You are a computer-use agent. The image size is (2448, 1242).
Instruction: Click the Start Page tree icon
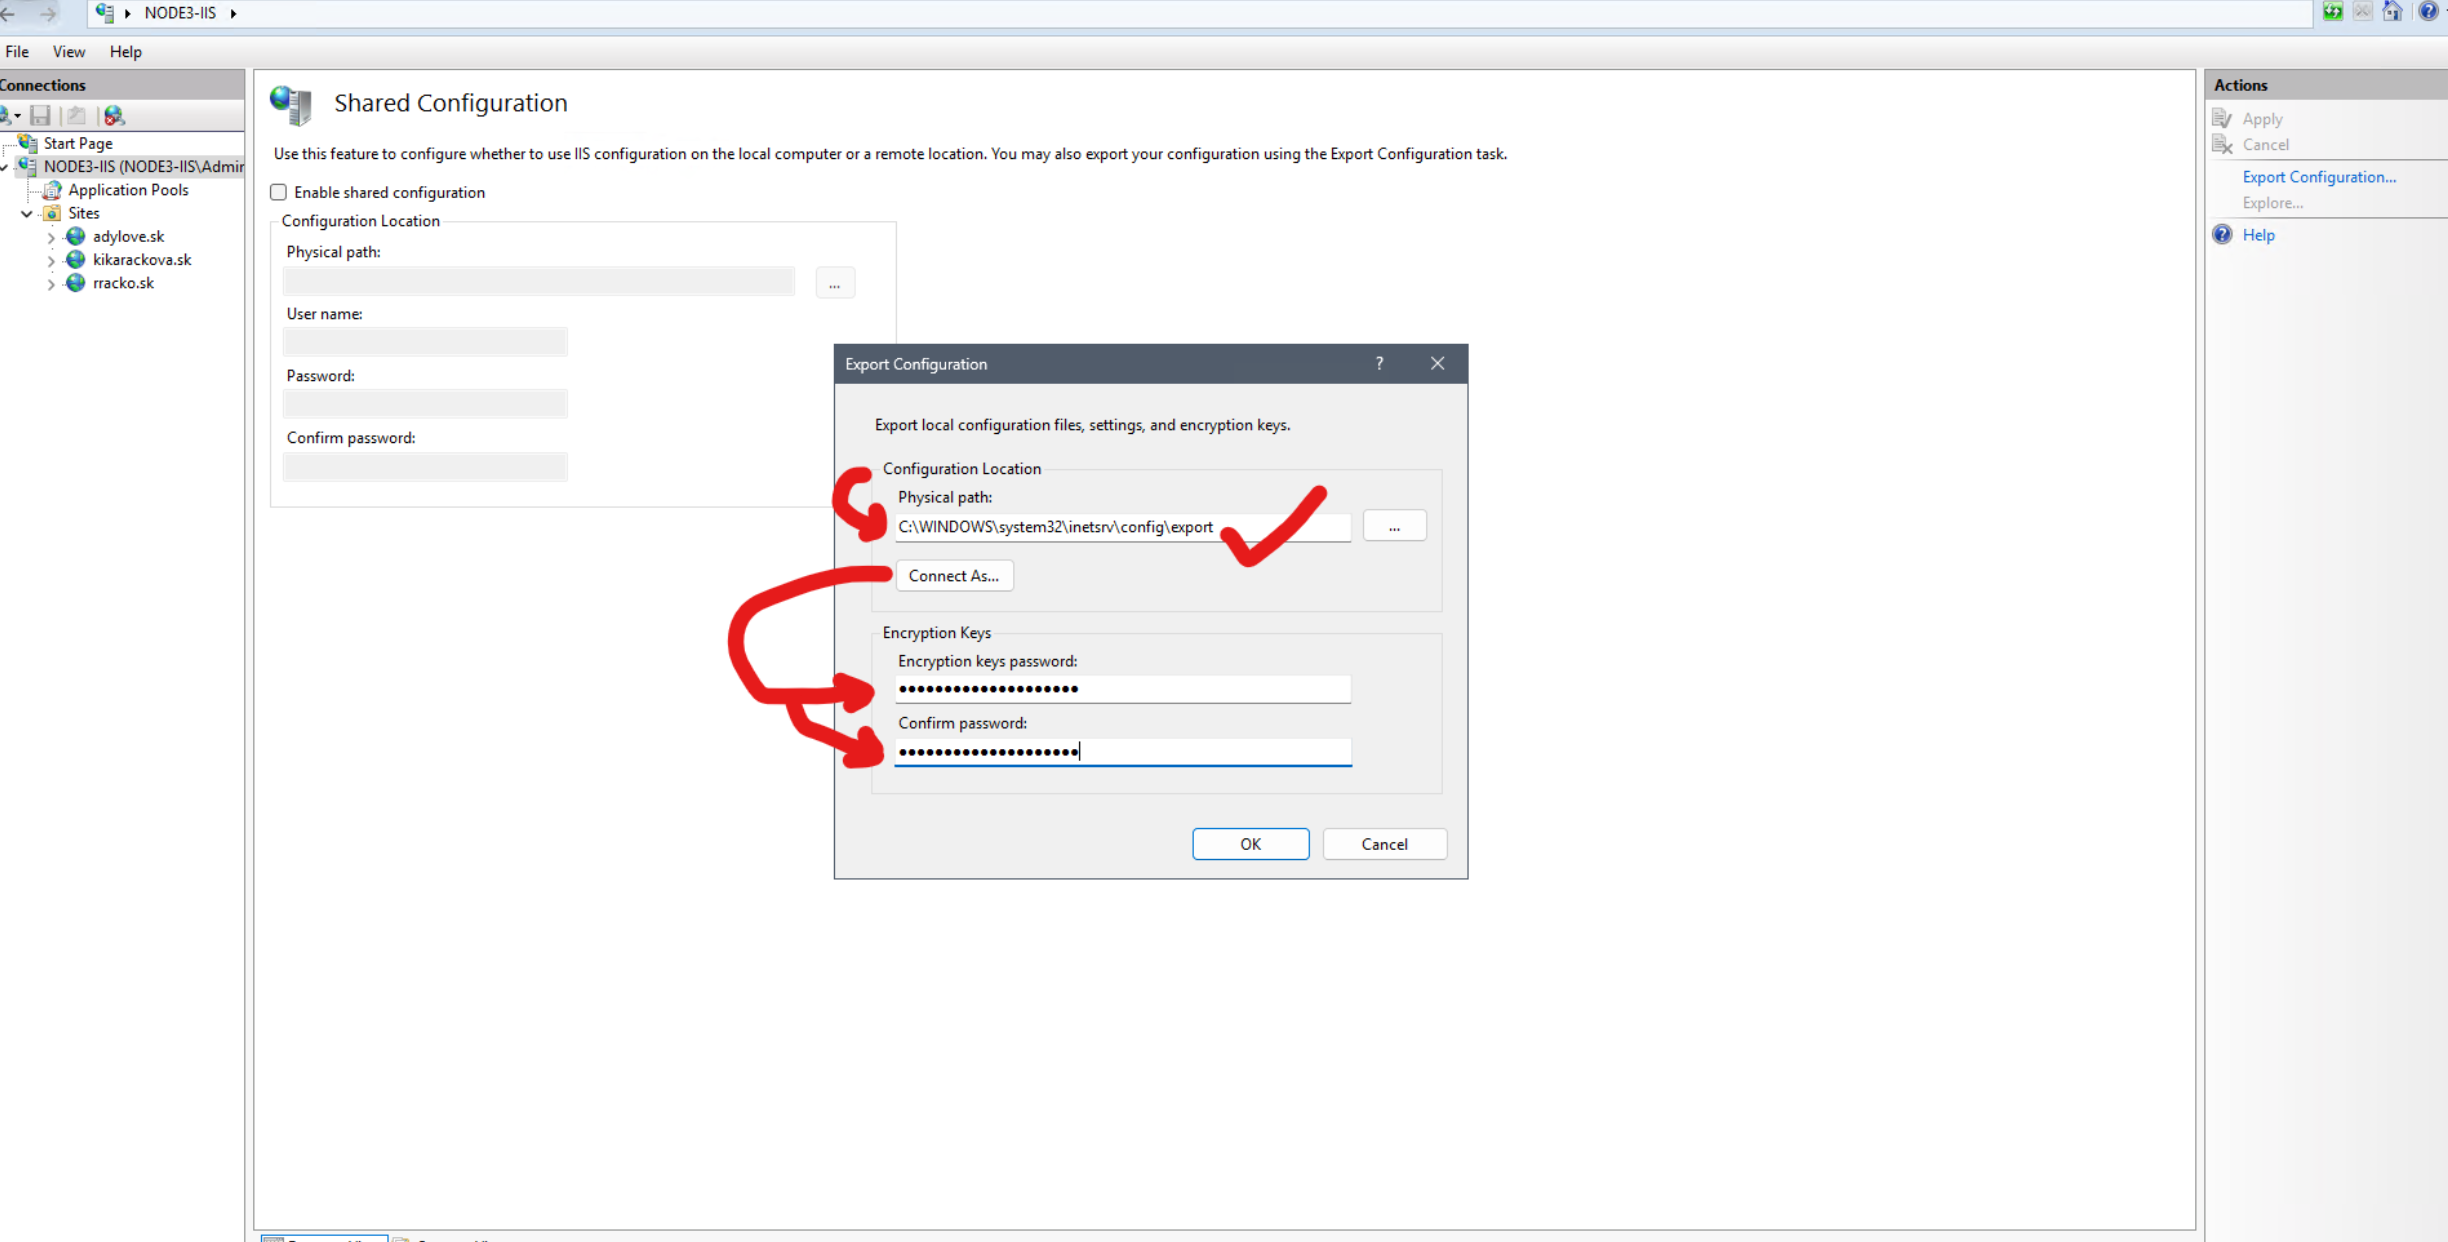28,143
